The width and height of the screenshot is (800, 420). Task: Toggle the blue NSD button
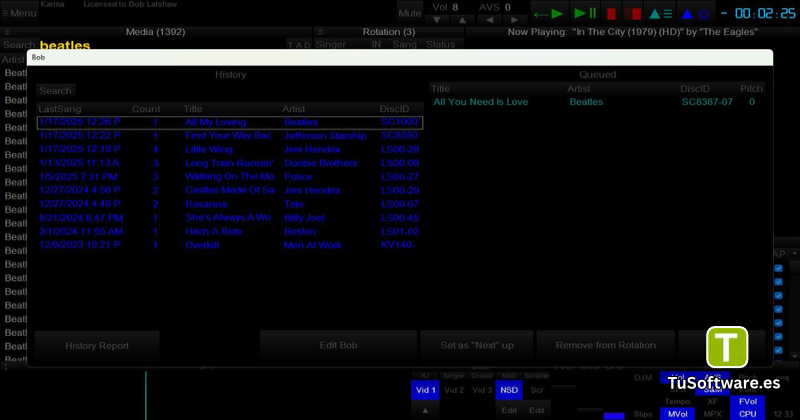[509, 390]
